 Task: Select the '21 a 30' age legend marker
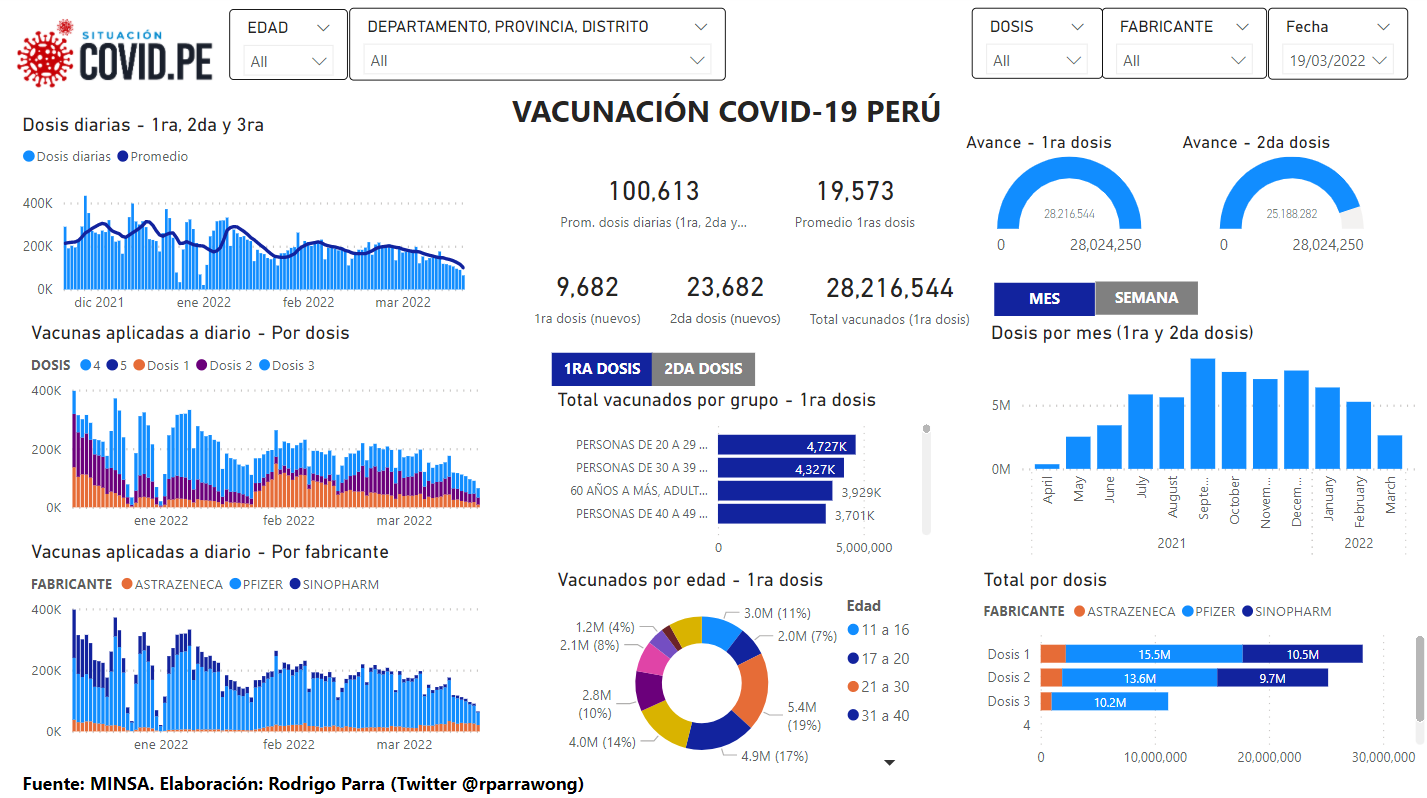[x=853, y=687]
